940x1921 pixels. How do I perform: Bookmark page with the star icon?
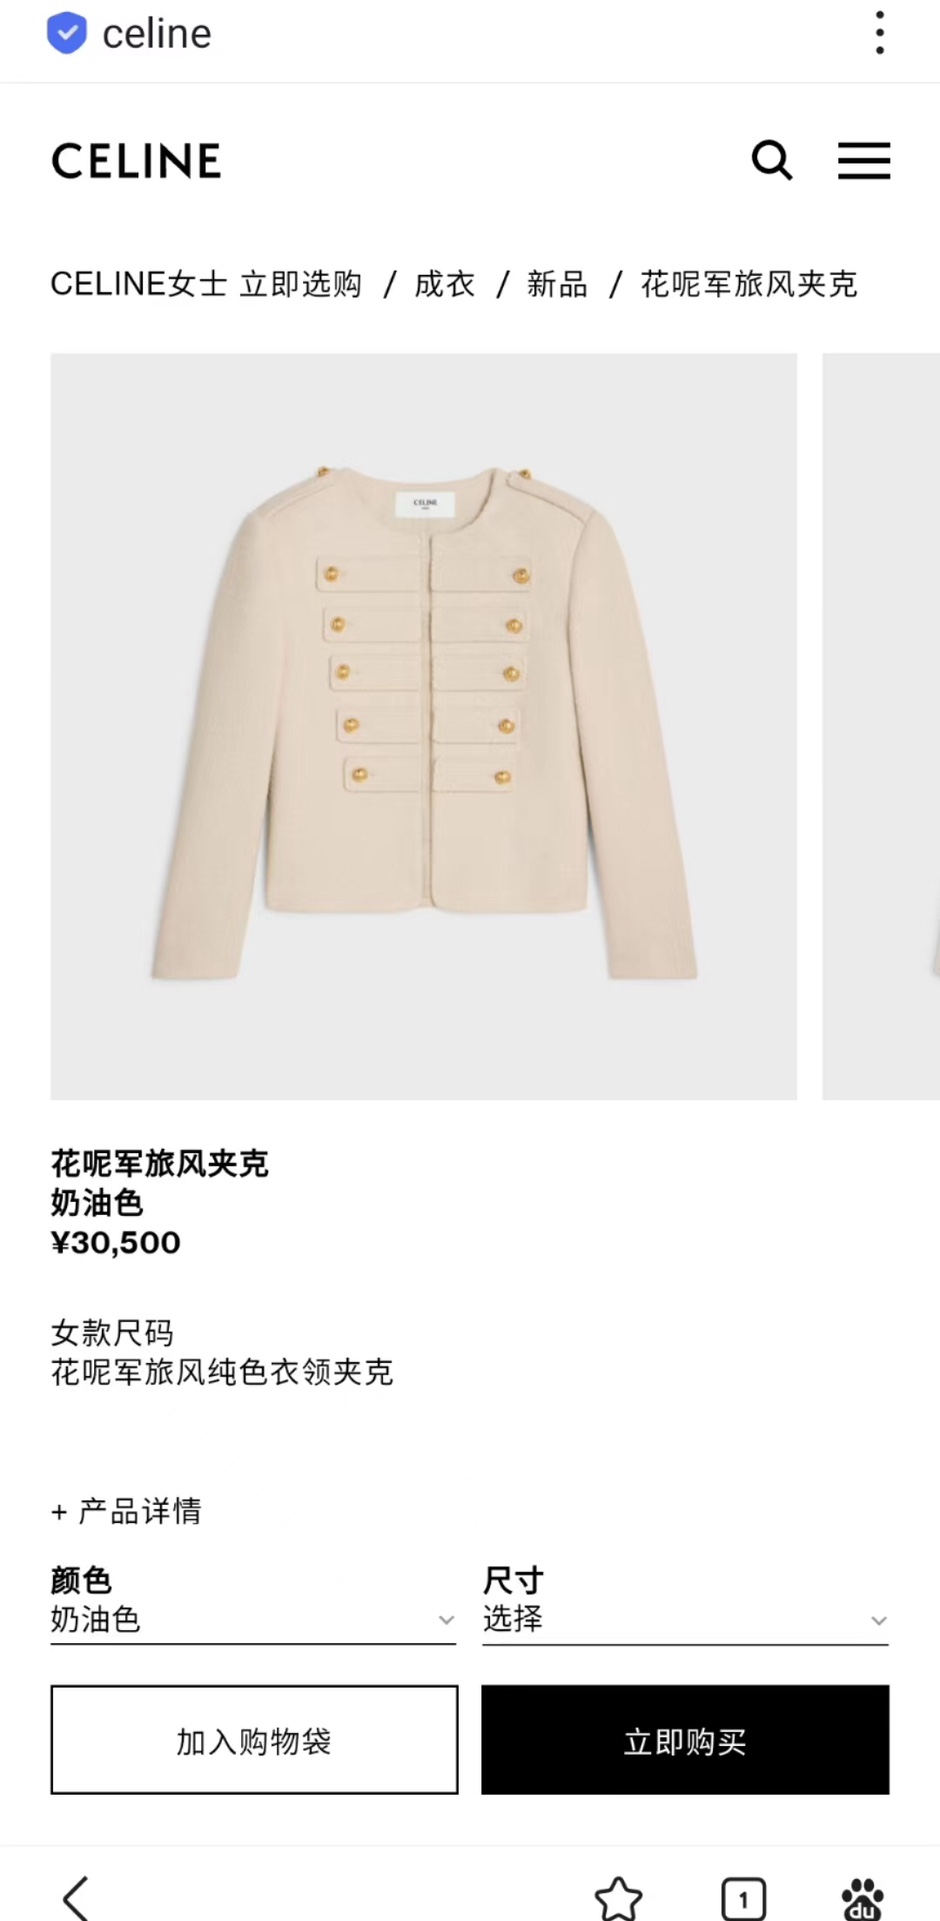(x=618, y=1898)
